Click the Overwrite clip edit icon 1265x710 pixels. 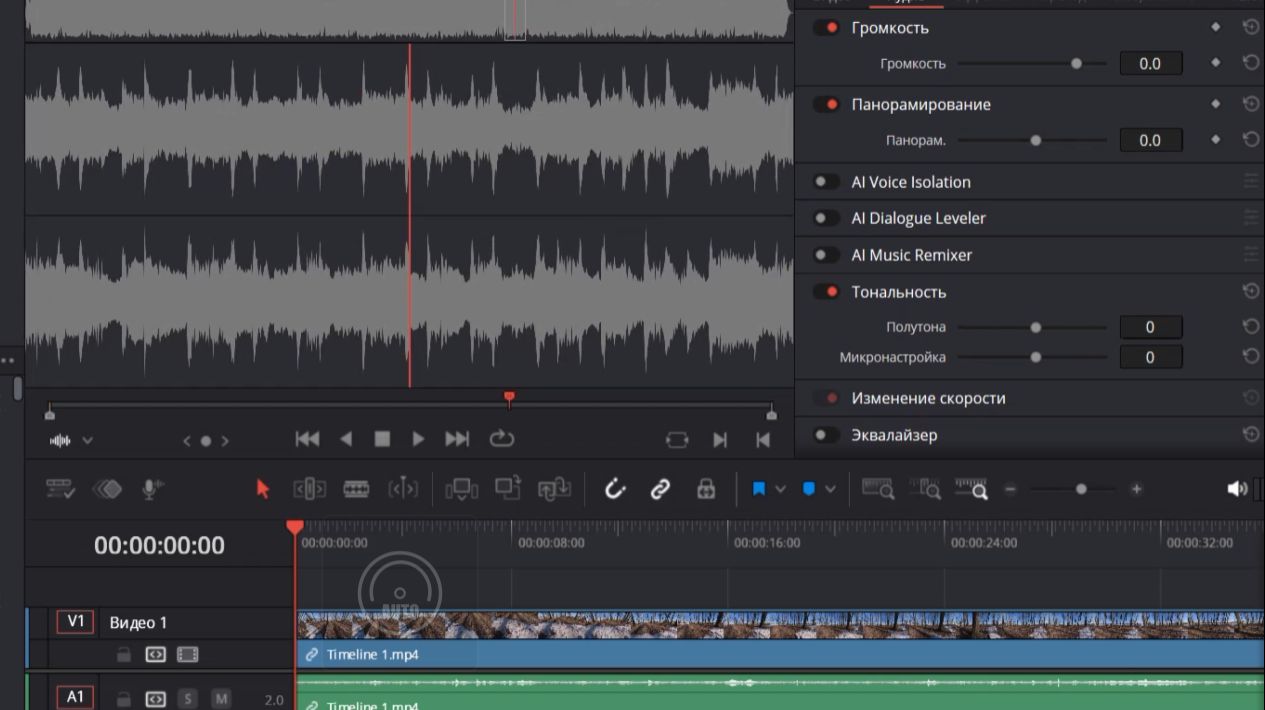508,489
